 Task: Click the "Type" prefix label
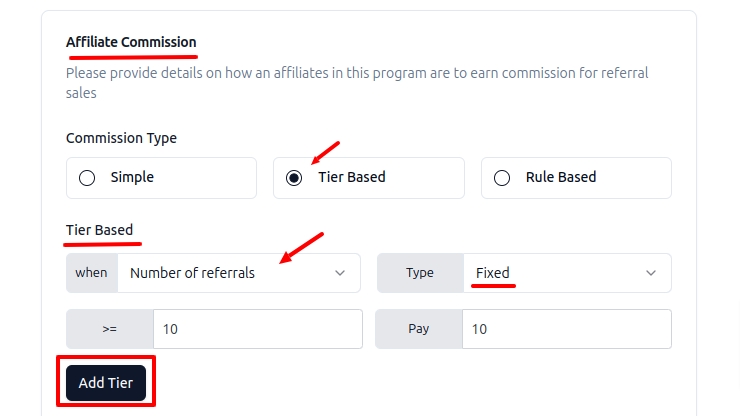pos(420,273)
